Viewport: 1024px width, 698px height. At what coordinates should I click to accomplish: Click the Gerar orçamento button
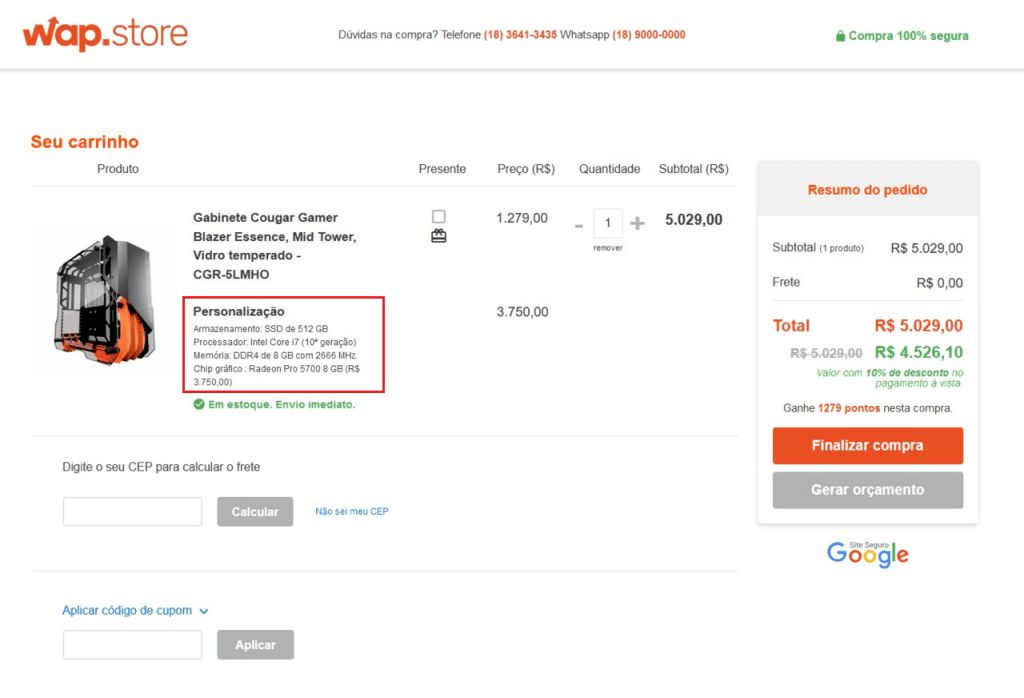coord(867,490)
